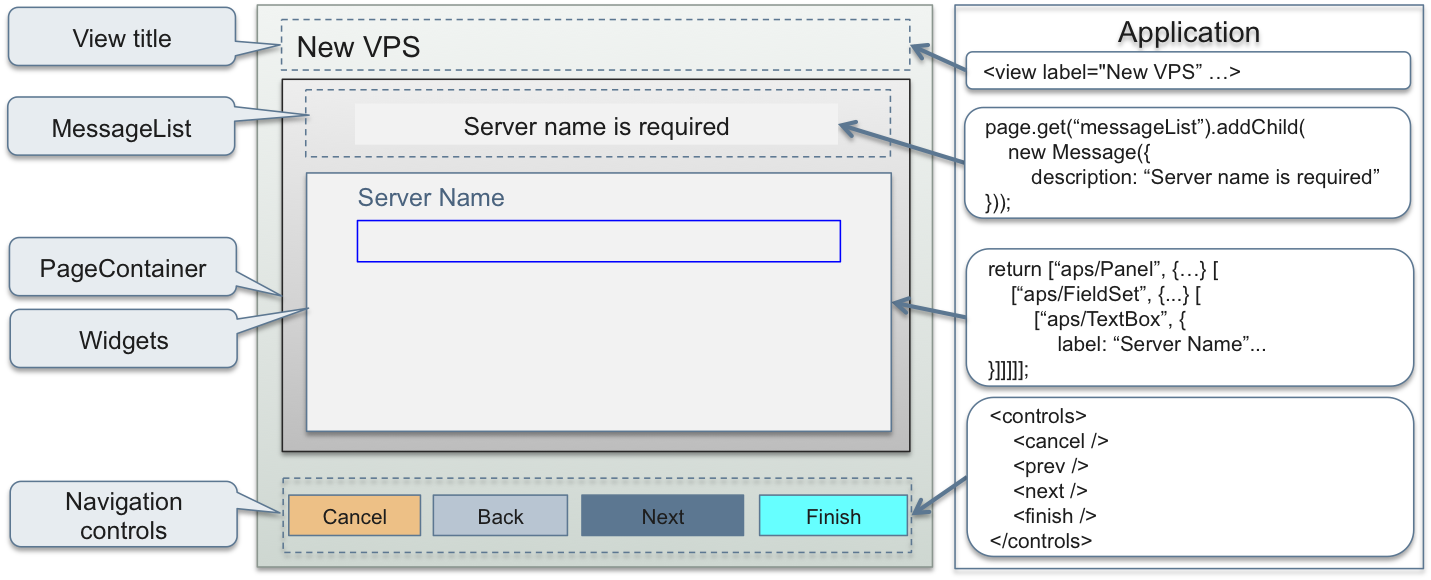Focus the Server Name text box
Image resolution: width=1431 pixels, height=580 pixels.
[x=598, y=242]
